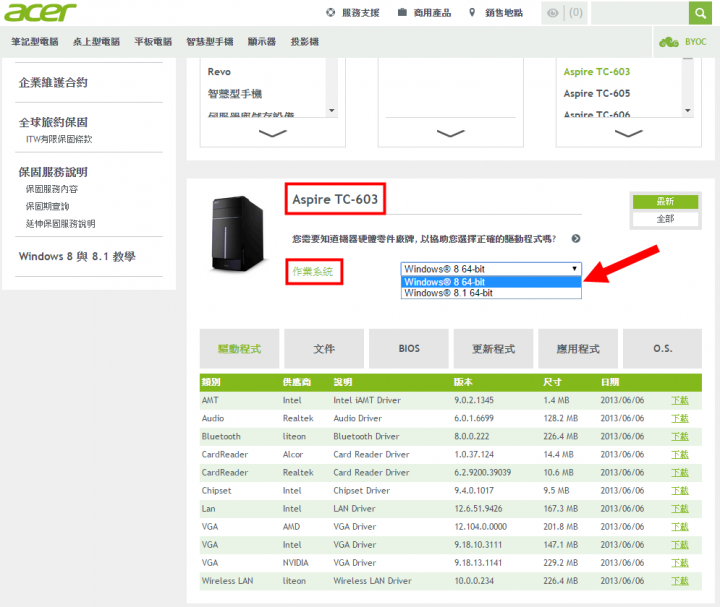Open the 保固服務內容 sidebar link
720x607 pixels.
[51, 189]
